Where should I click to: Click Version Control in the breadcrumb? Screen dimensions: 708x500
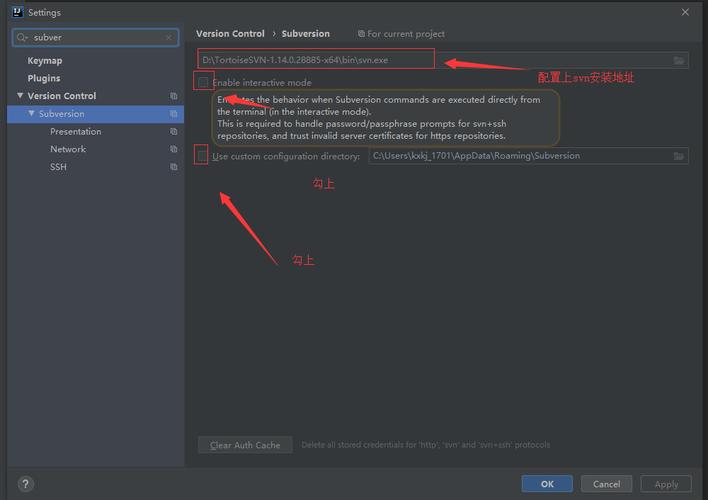230,34
